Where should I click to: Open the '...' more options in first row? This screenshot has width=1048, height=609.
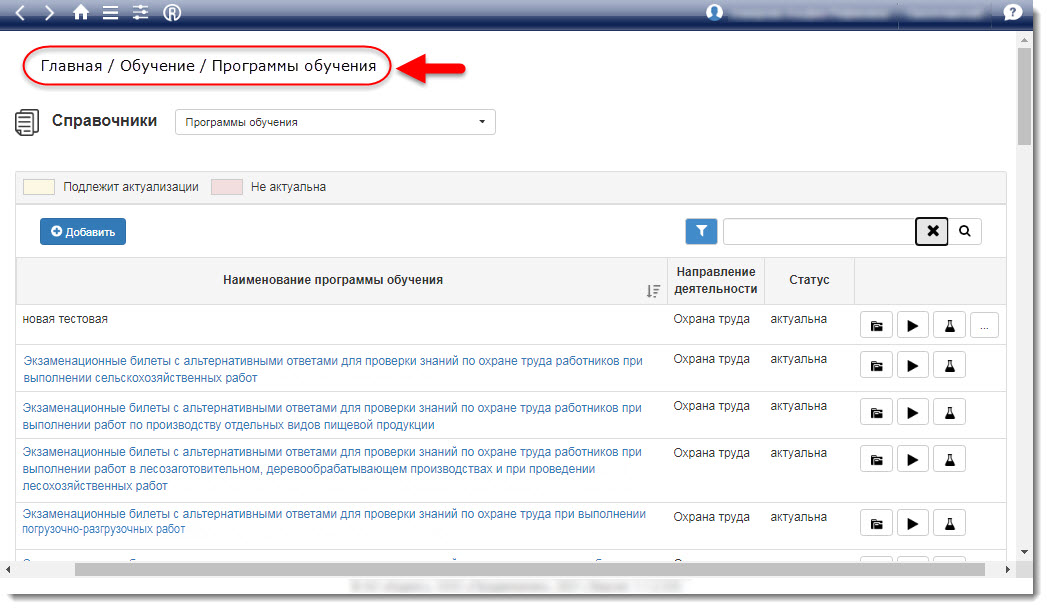(x=984, y=325)
